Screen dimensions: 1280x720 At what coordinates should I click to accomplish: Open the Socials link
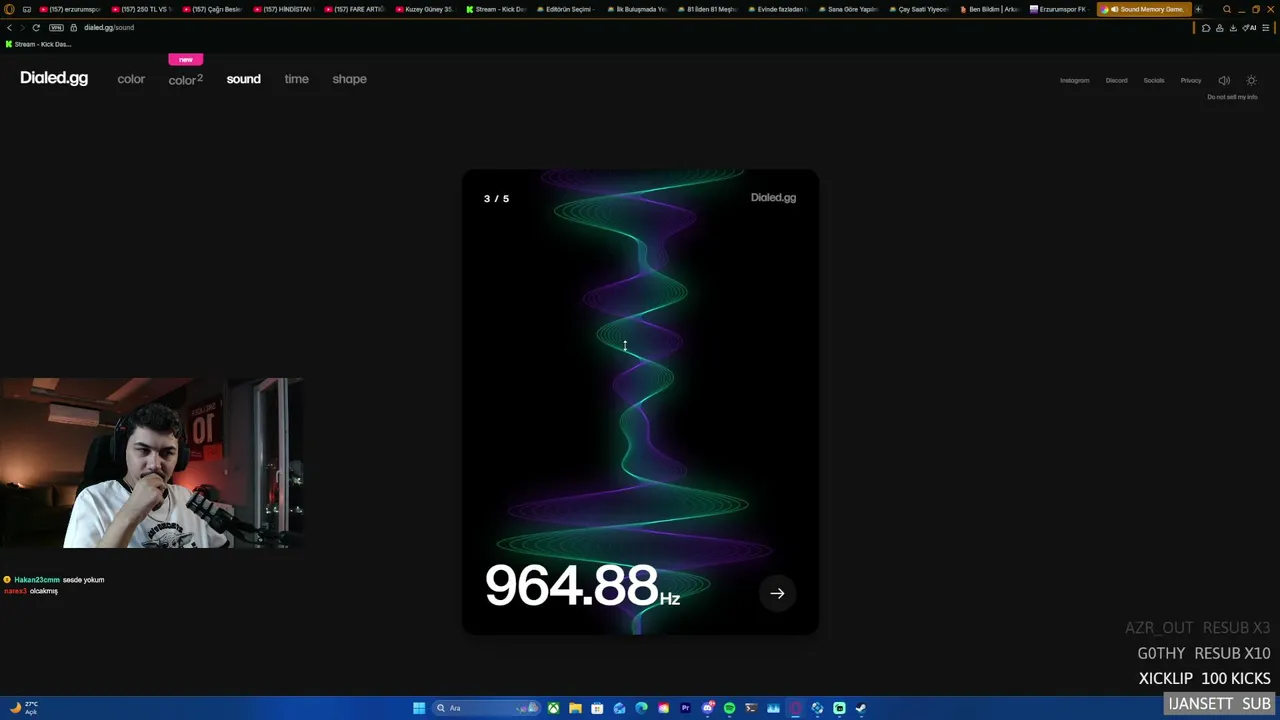point(1154,80)
